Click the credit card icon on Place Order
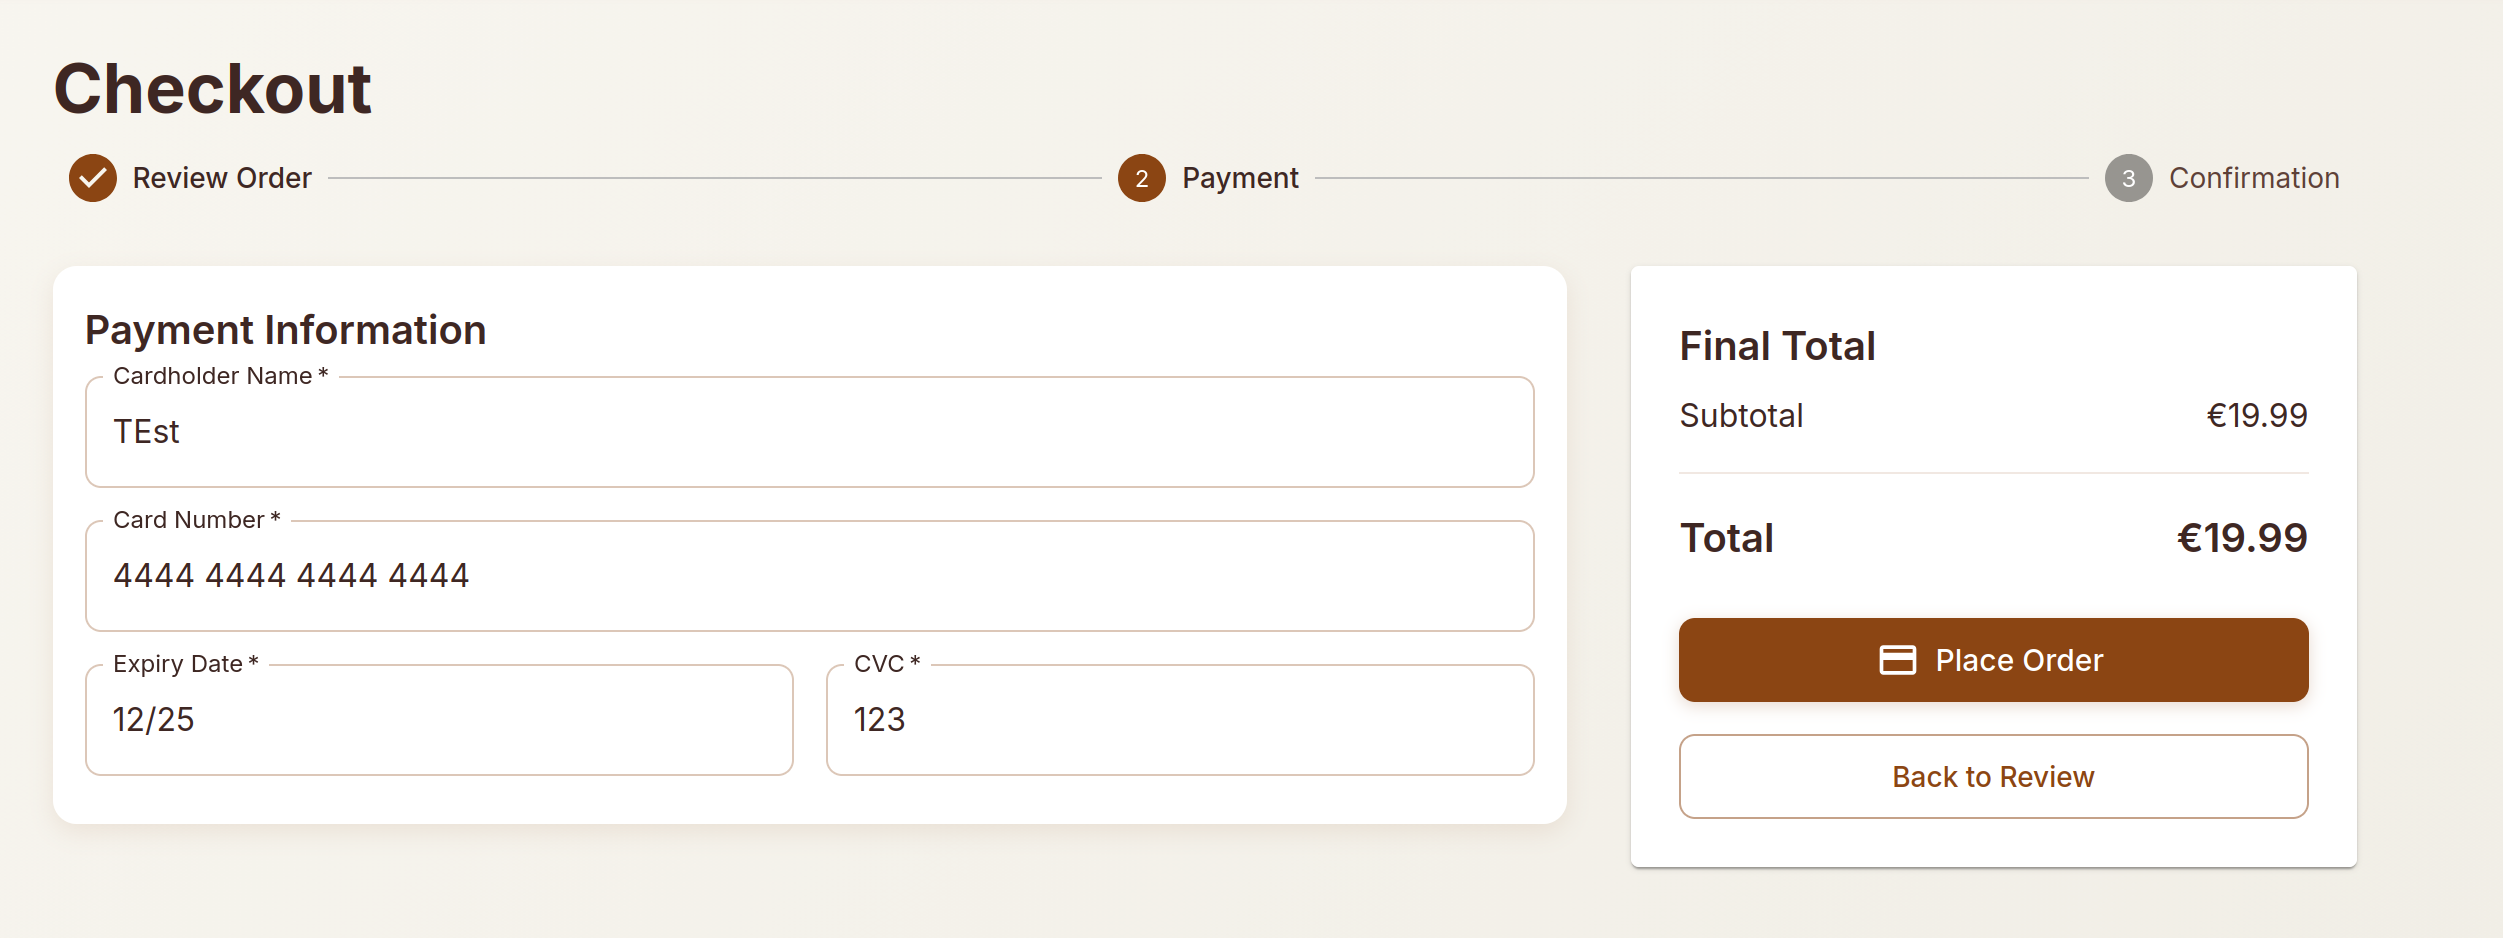 click(1897, 660)
